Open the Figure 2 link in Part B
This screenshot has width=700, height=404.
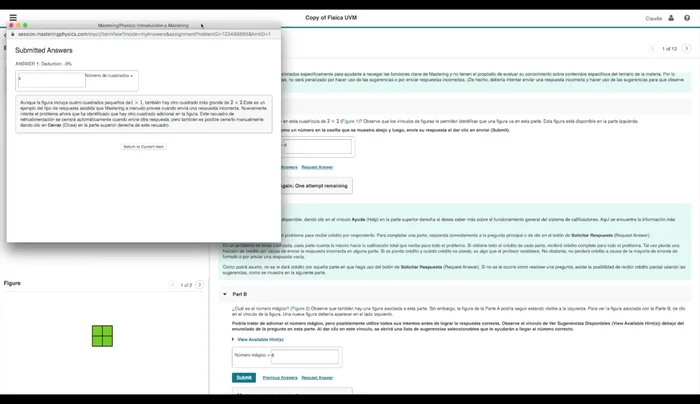300,308
